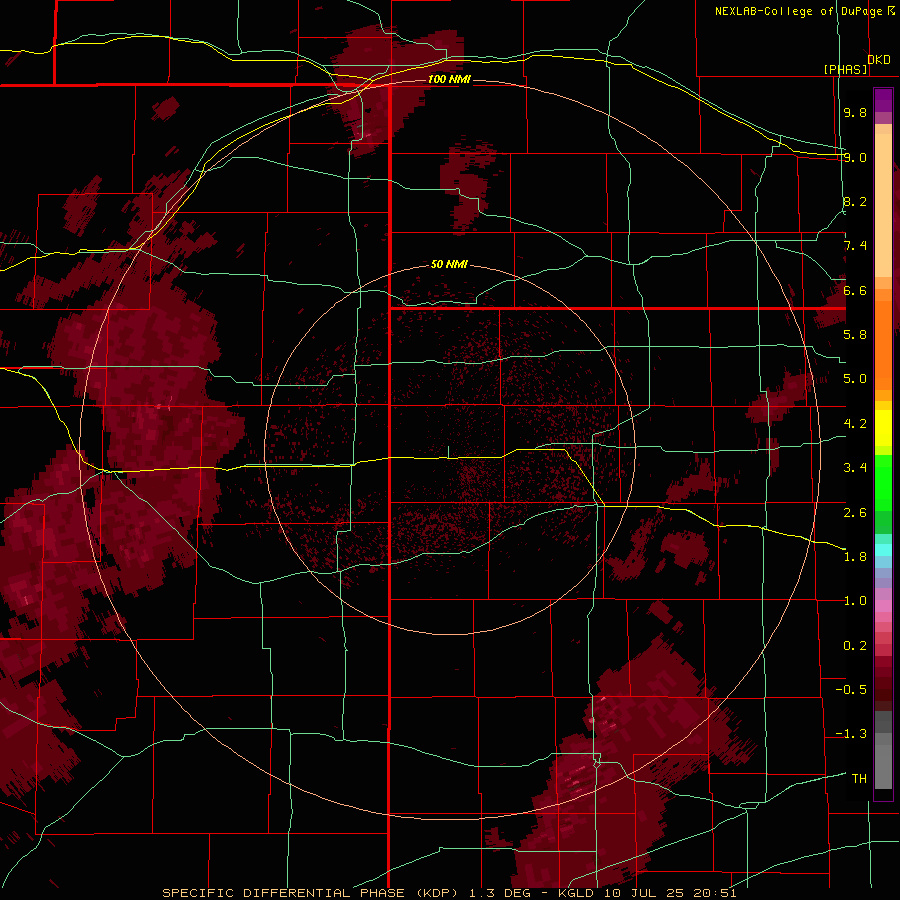
Task: Click the 0.2 scale value
Action: tap(855, 646)
